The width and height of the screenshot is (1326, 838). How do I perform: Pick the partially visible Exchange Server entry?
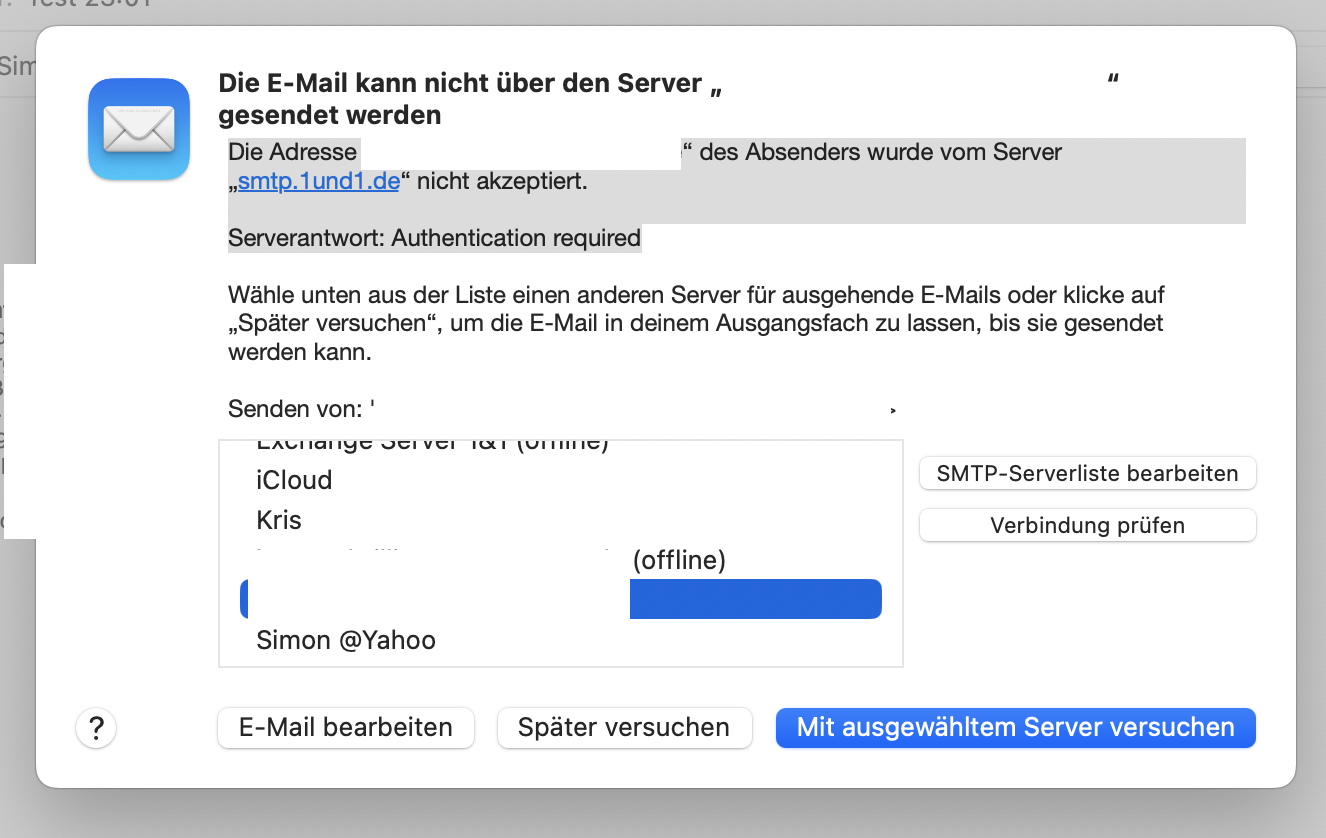(432, 445)
